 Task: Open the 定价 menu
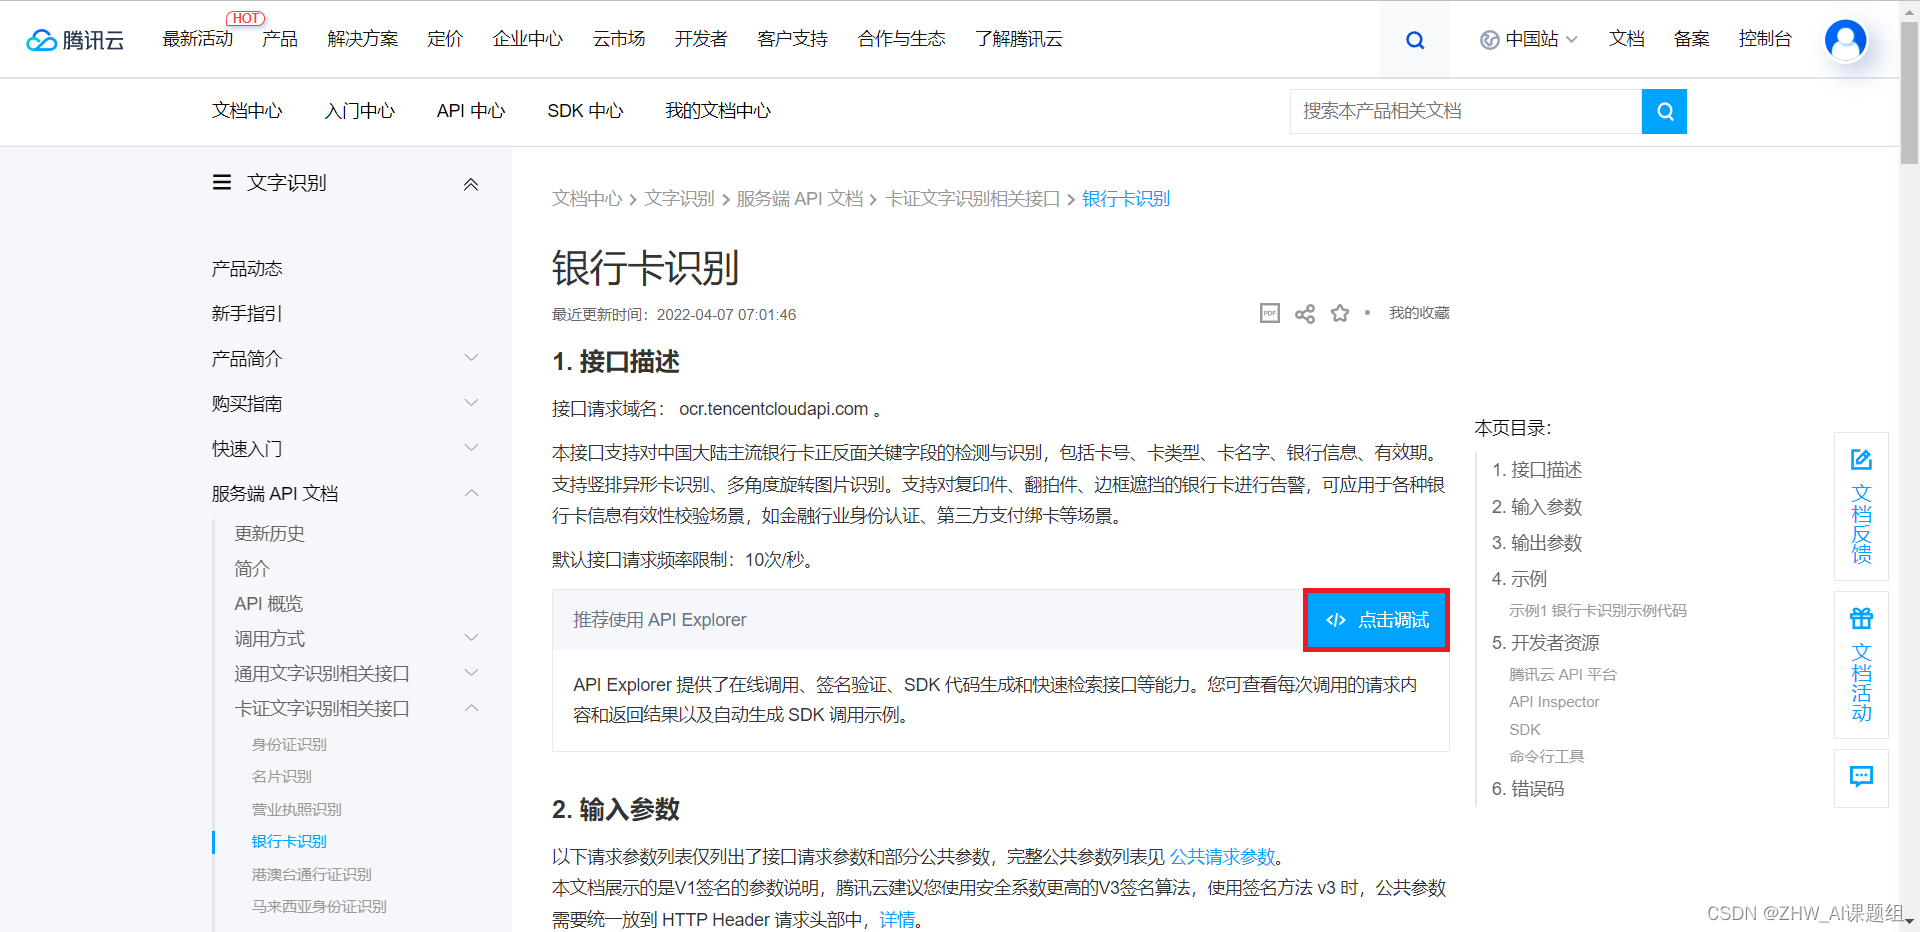445,39
